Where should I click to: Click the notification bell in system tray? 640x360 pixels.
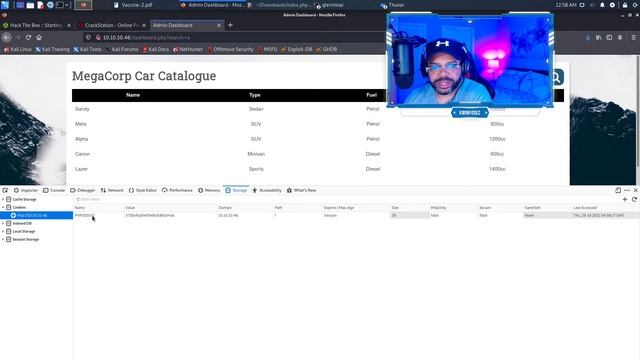pyautogui.click(x=602, y=5)
